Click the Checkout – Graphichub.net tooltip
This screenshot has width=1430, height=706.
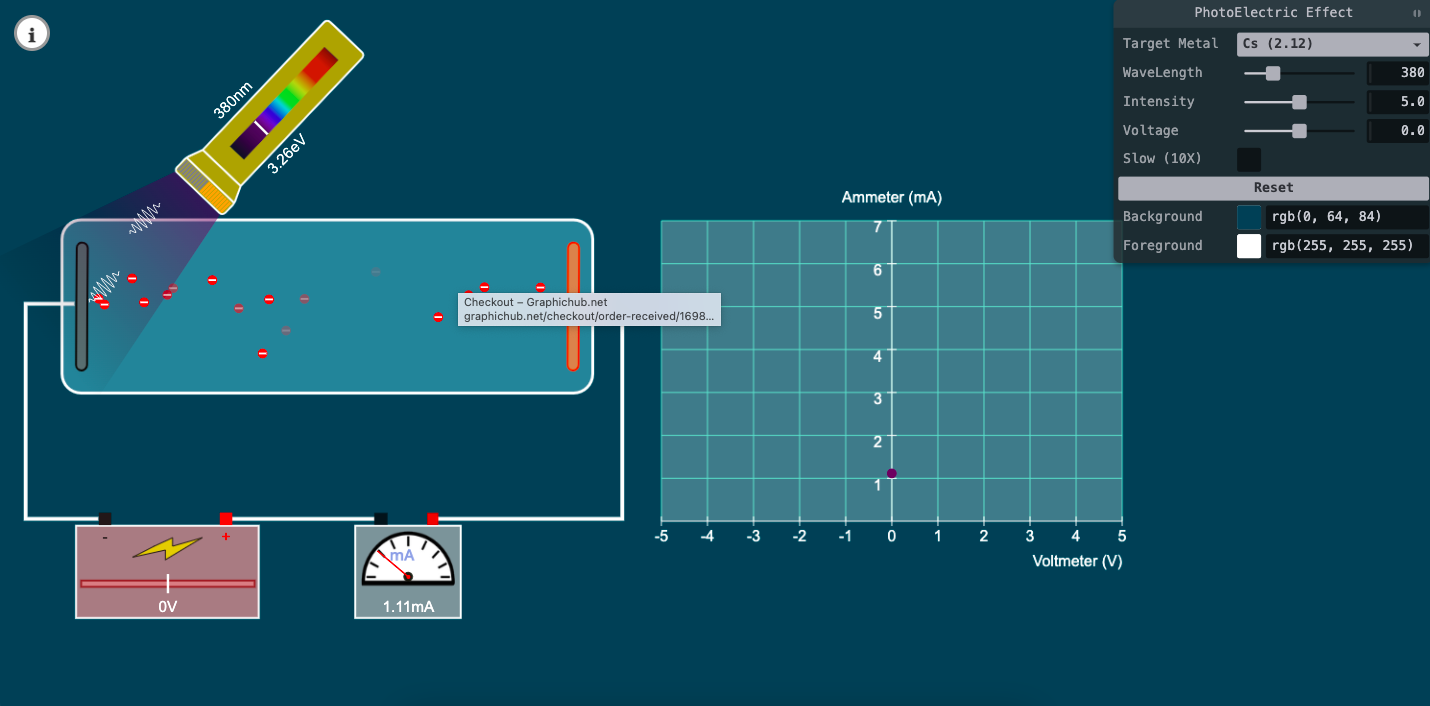pyautogui.click(x=589, y=309)
